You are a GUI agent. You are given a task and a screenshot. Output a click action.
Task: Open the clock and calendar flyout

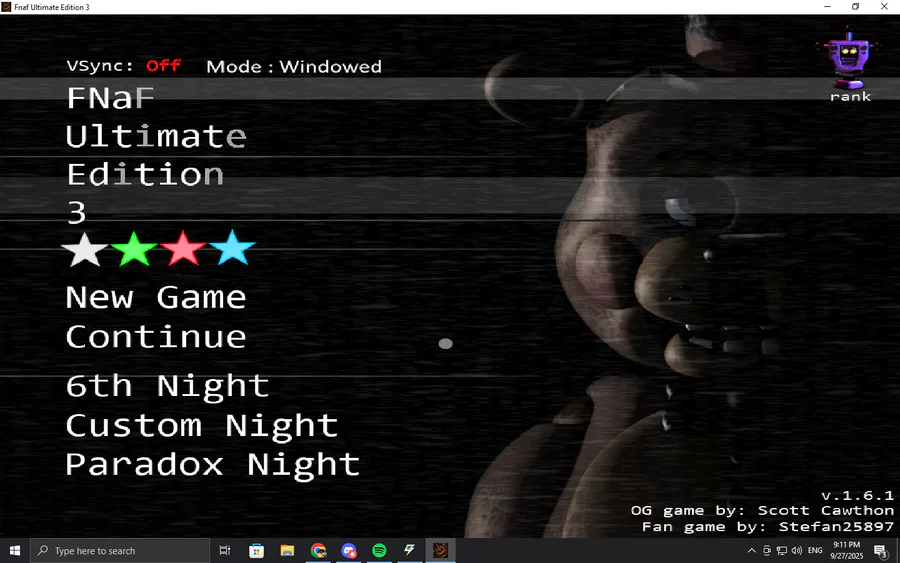click(x=847, y=550)
